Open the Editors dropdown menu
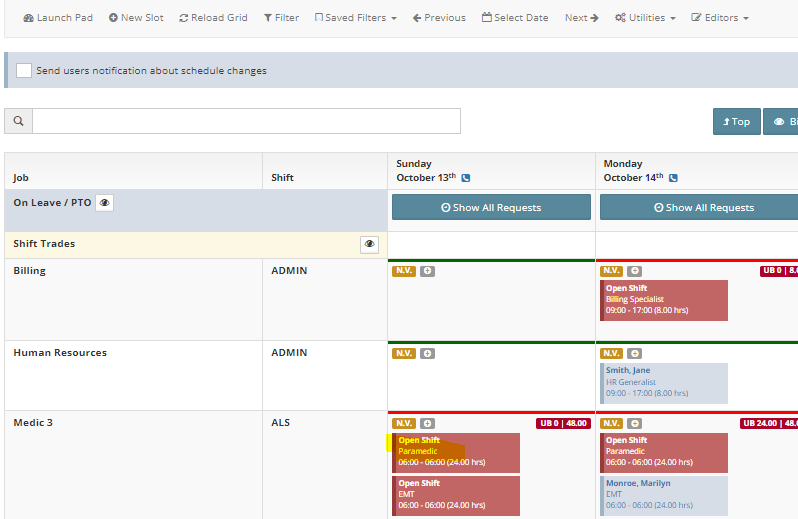Image resolution: width=798 pixels, height=519 pixels. click(x=720, y=18)
